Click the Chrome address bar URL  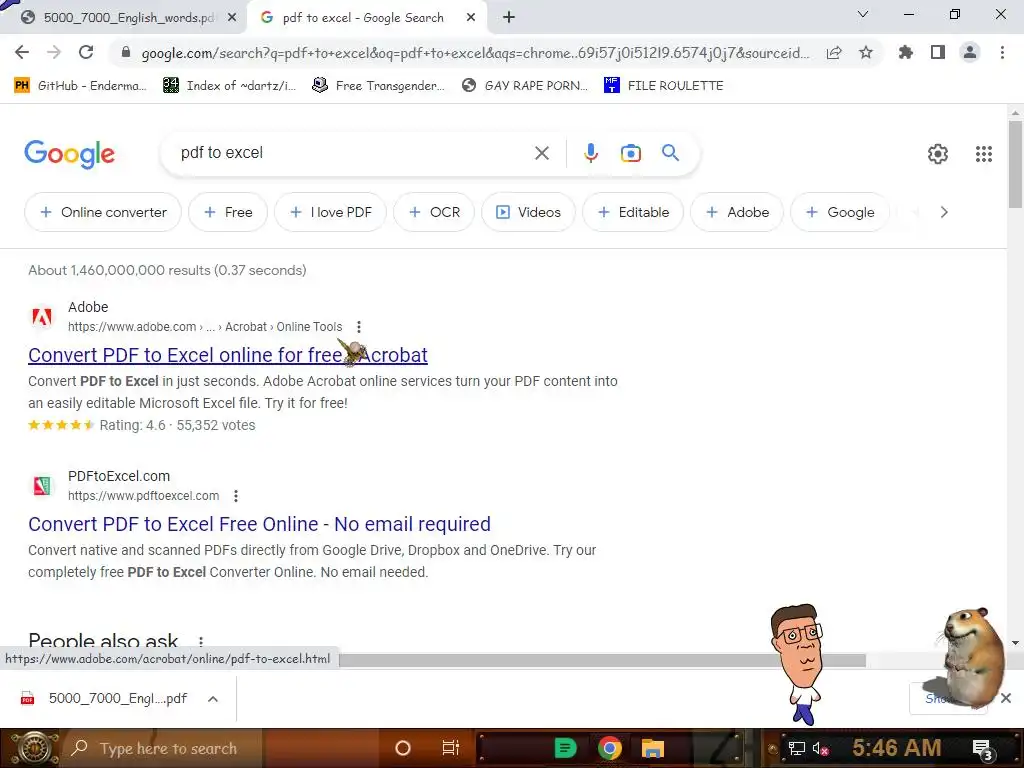[475, 53]
